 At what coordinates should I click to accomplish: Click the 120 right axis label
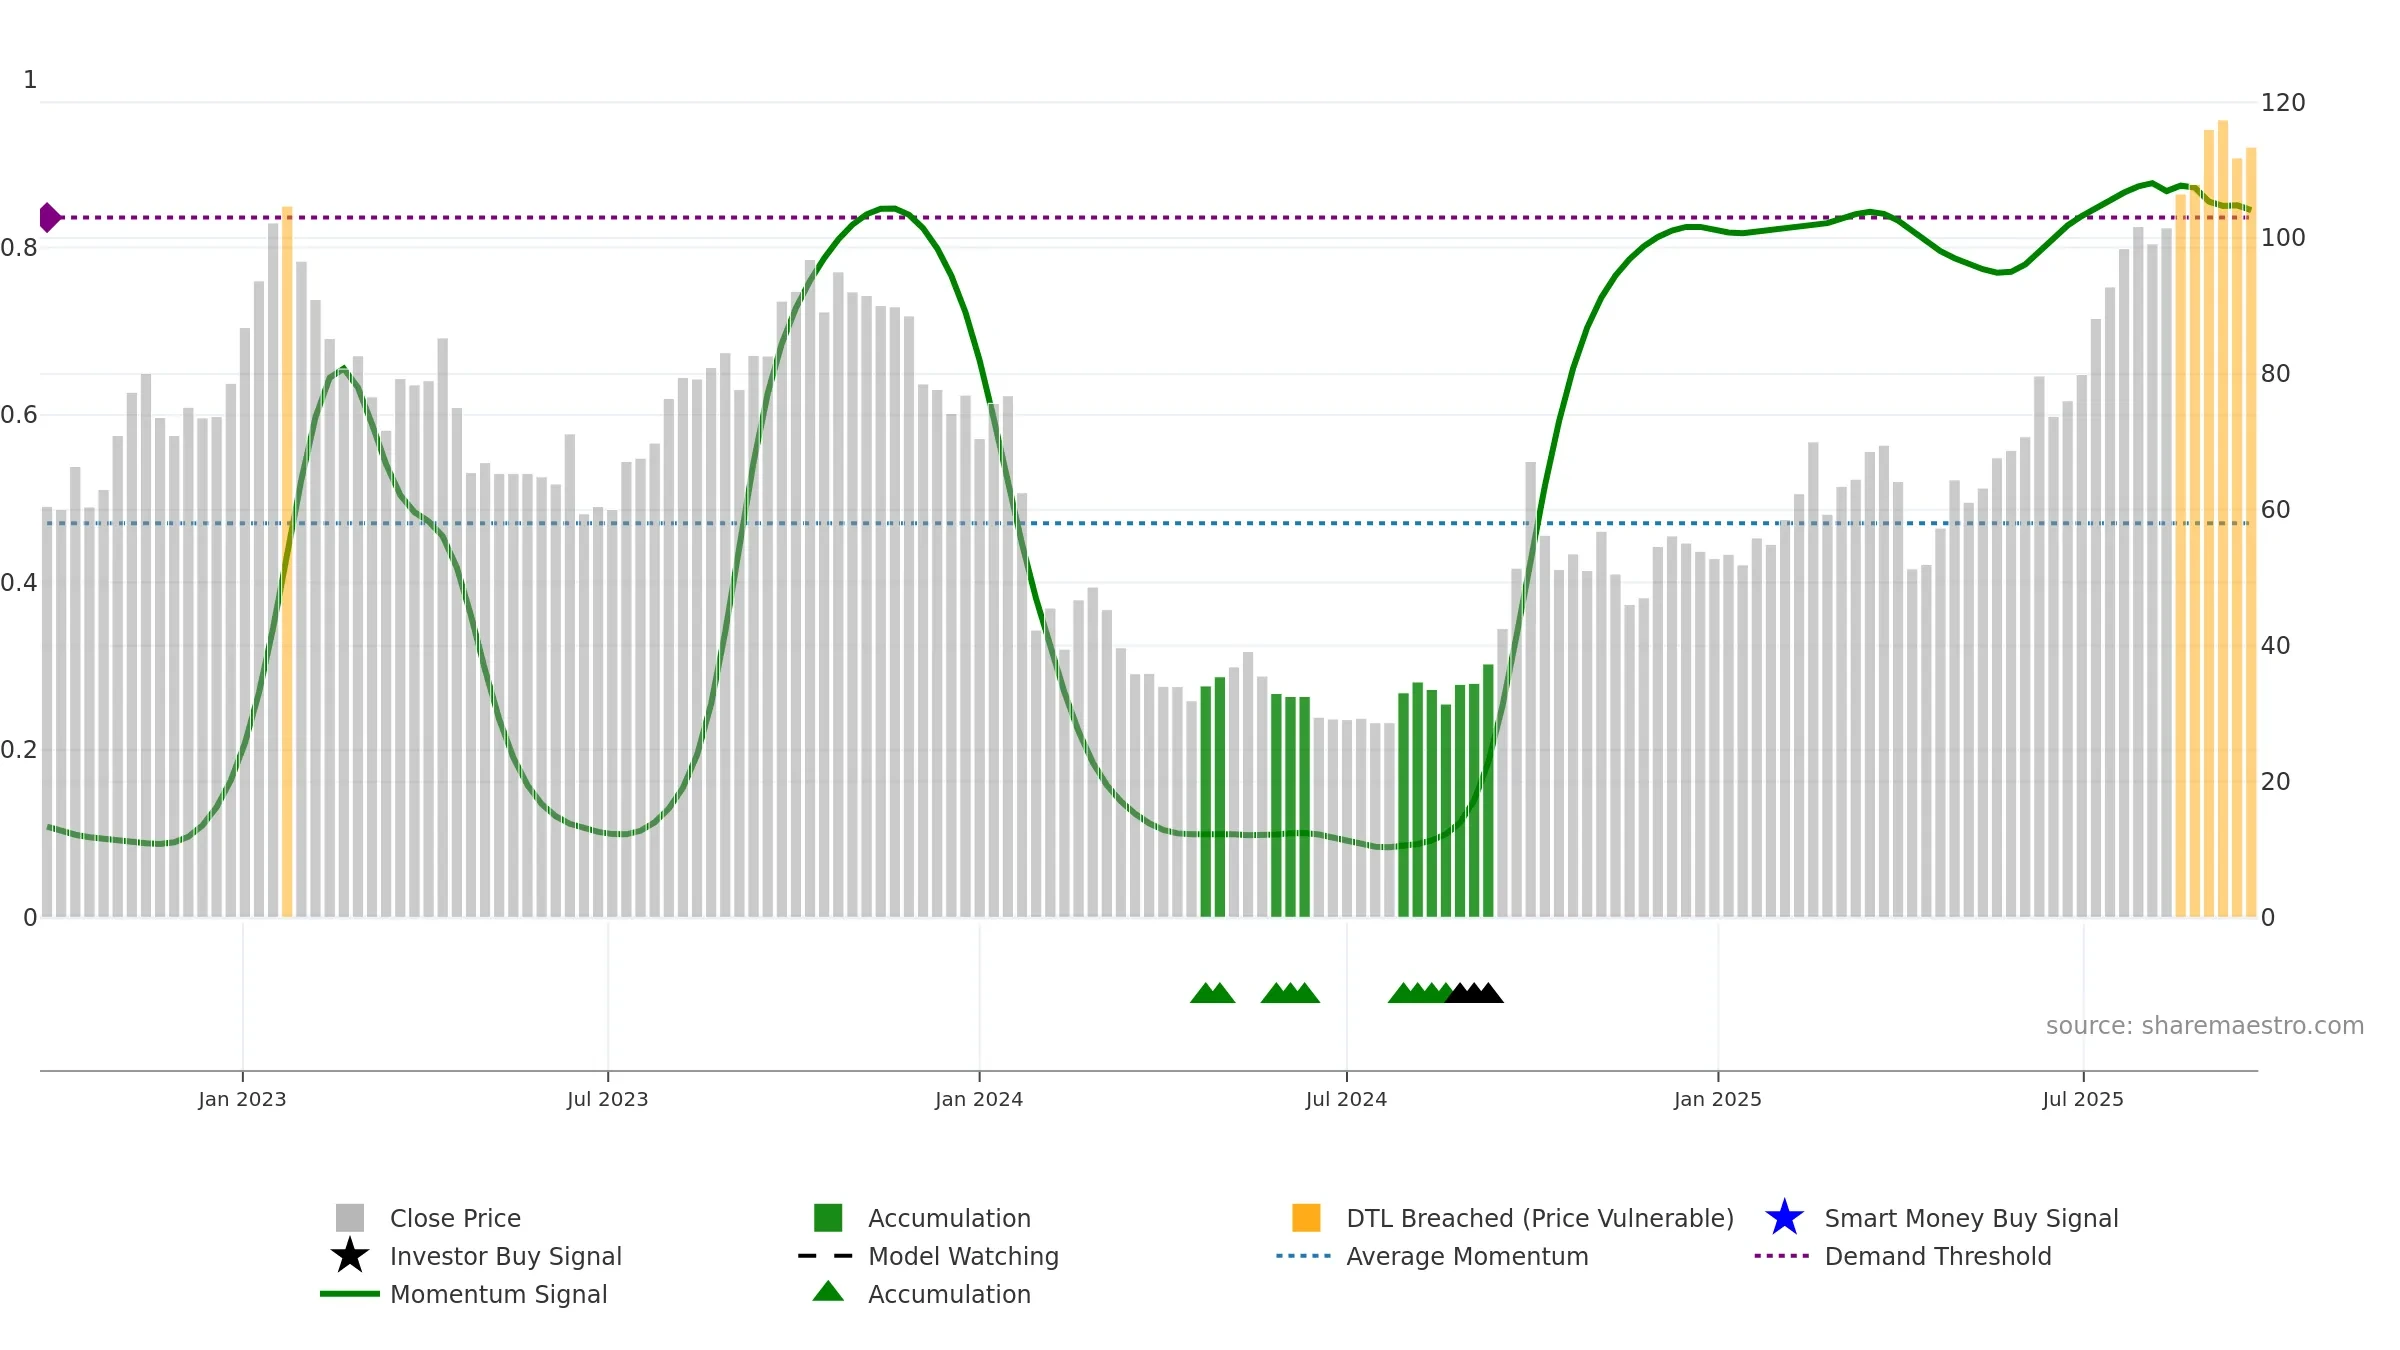(2283, 103)
